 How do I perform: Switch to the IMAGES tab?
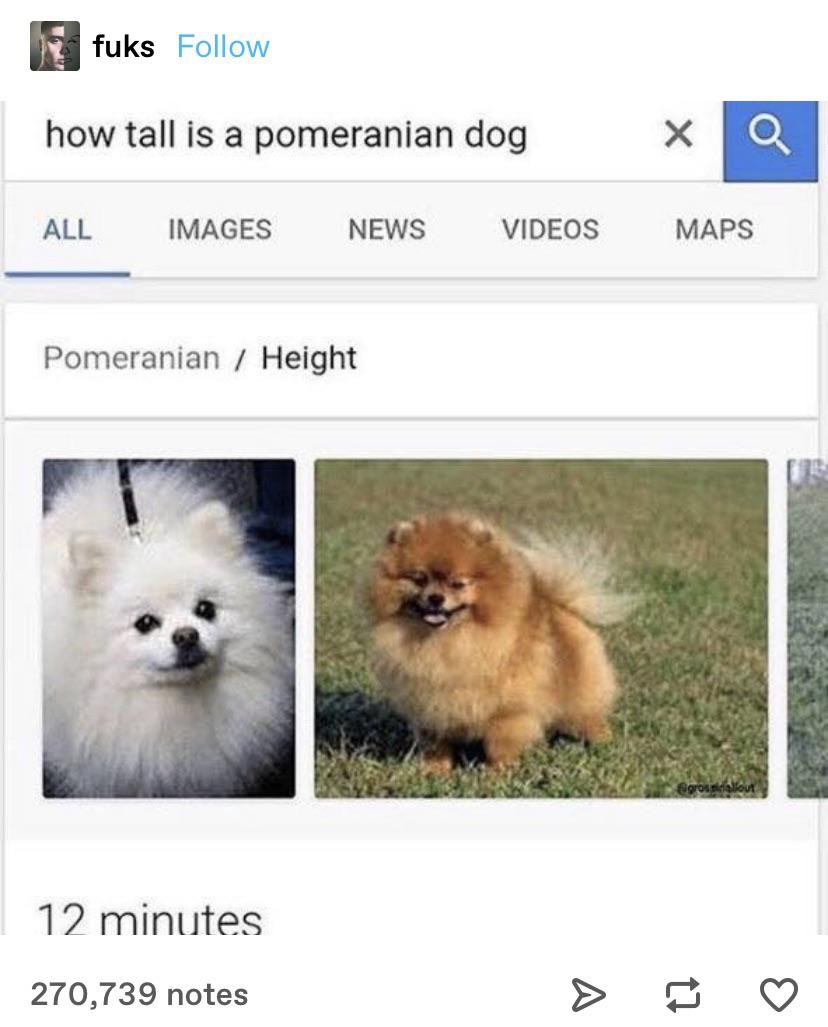219,229
